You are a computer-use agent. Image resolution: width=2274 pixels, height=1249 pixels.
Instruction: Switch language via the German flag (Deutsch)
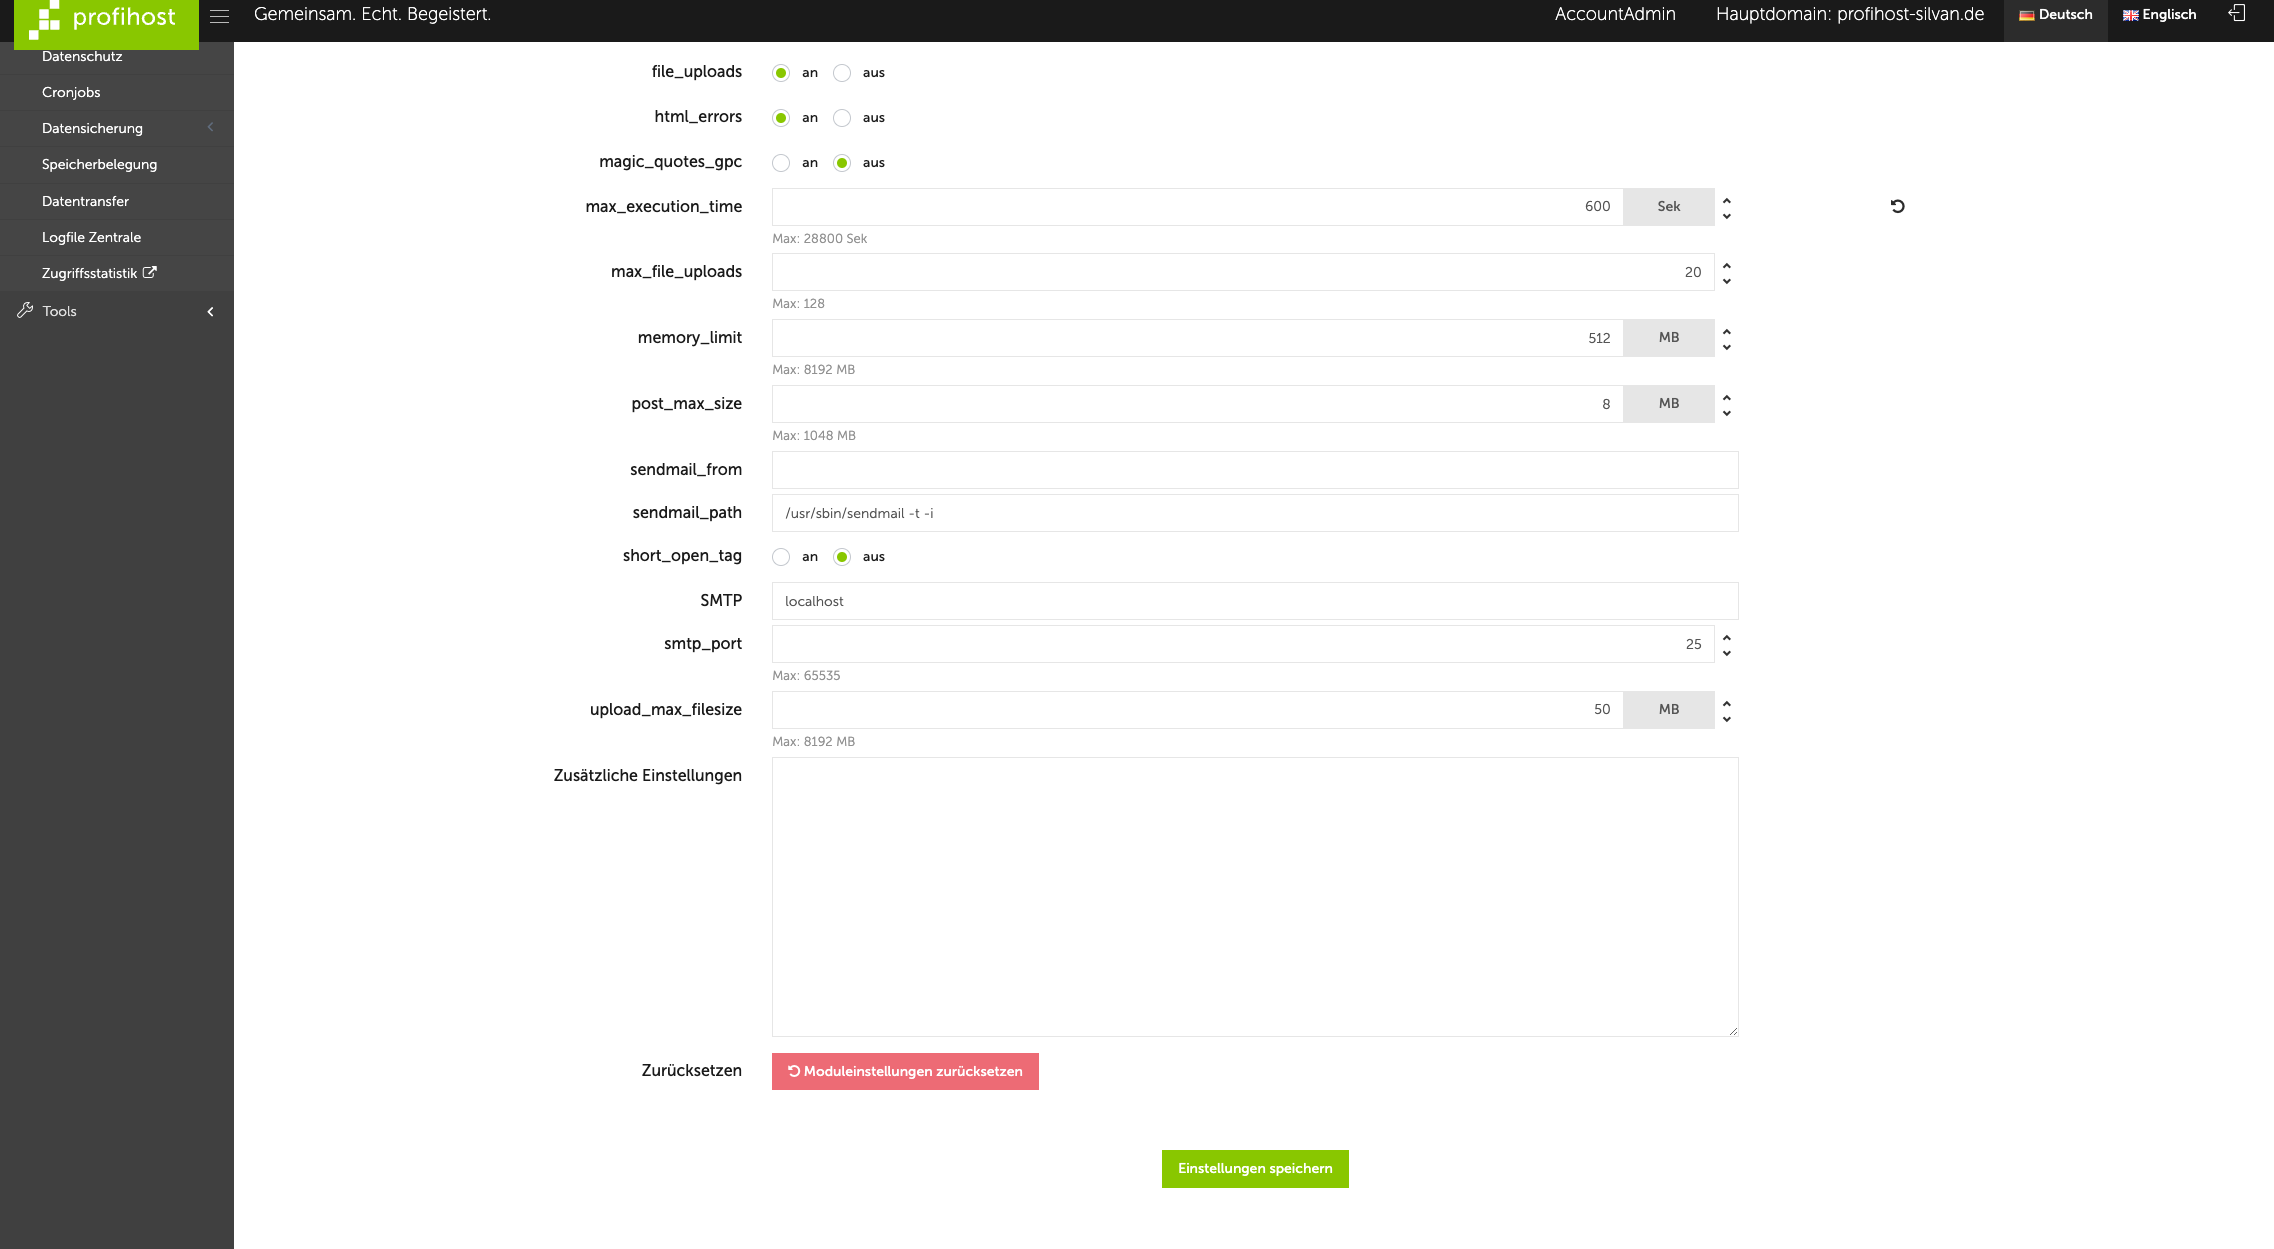pyautogui.click(x=2026, y=15)
